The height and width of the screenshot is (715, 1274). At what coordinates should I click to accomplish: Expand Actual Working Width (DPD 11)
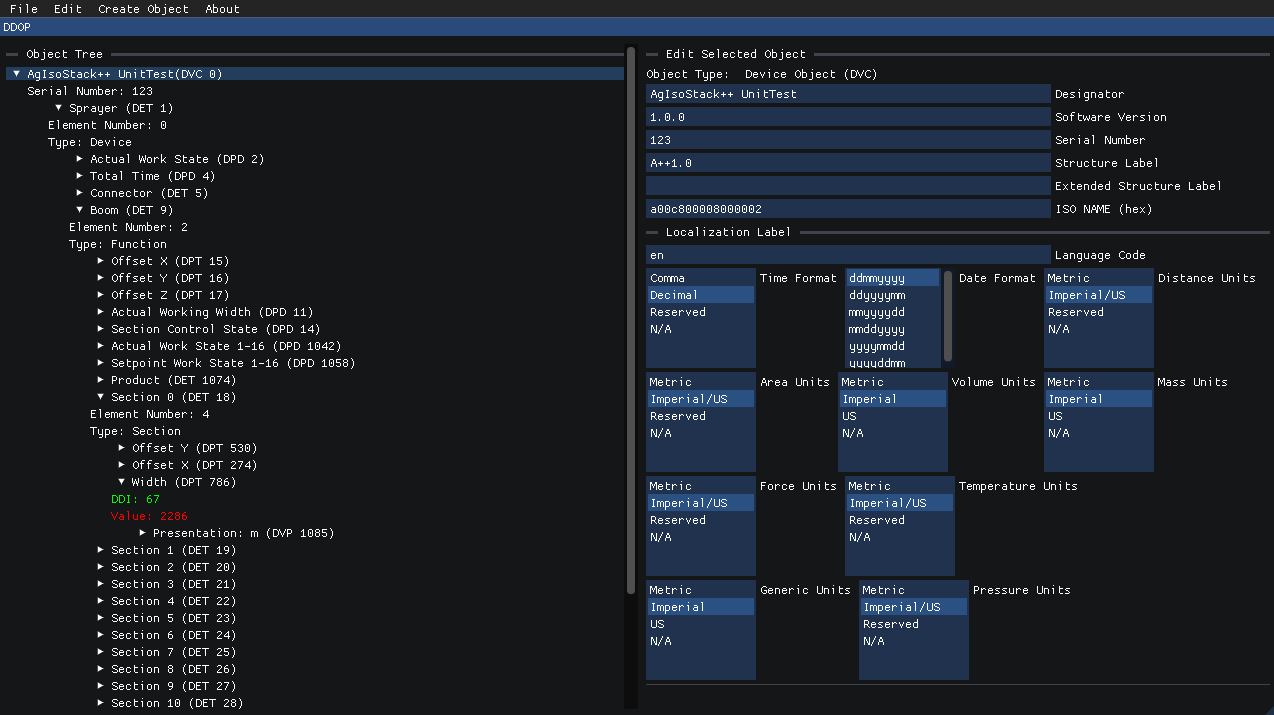101,312
